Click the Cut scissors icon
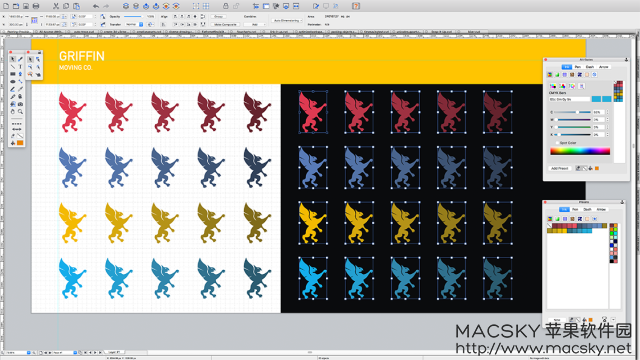 (x=56, y=6)
